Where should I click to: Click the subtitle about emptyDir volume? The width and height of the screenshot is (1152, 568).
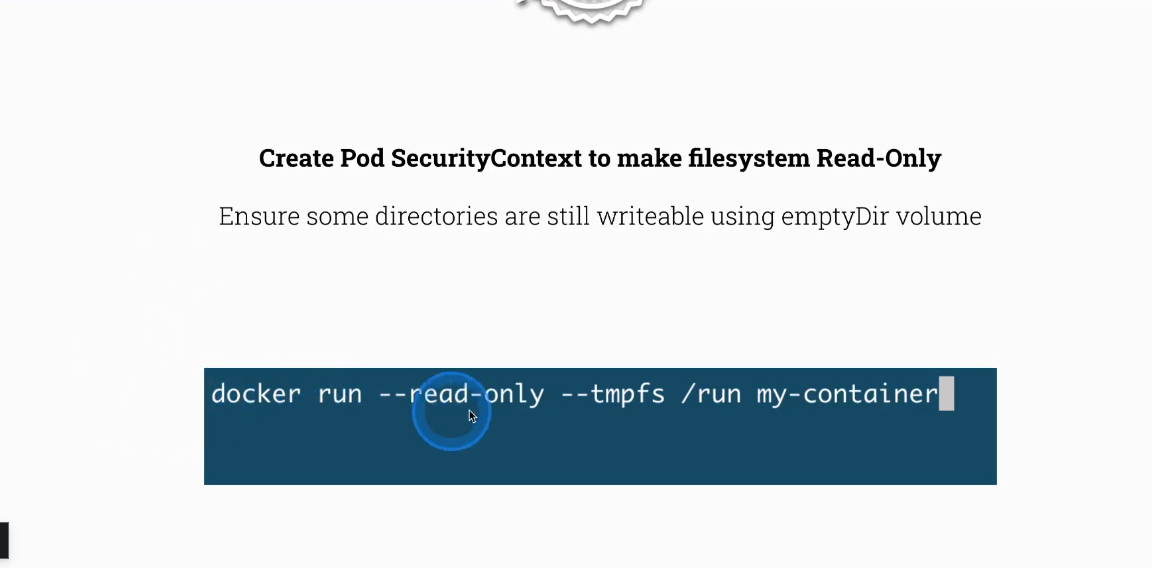pos(600,216)
